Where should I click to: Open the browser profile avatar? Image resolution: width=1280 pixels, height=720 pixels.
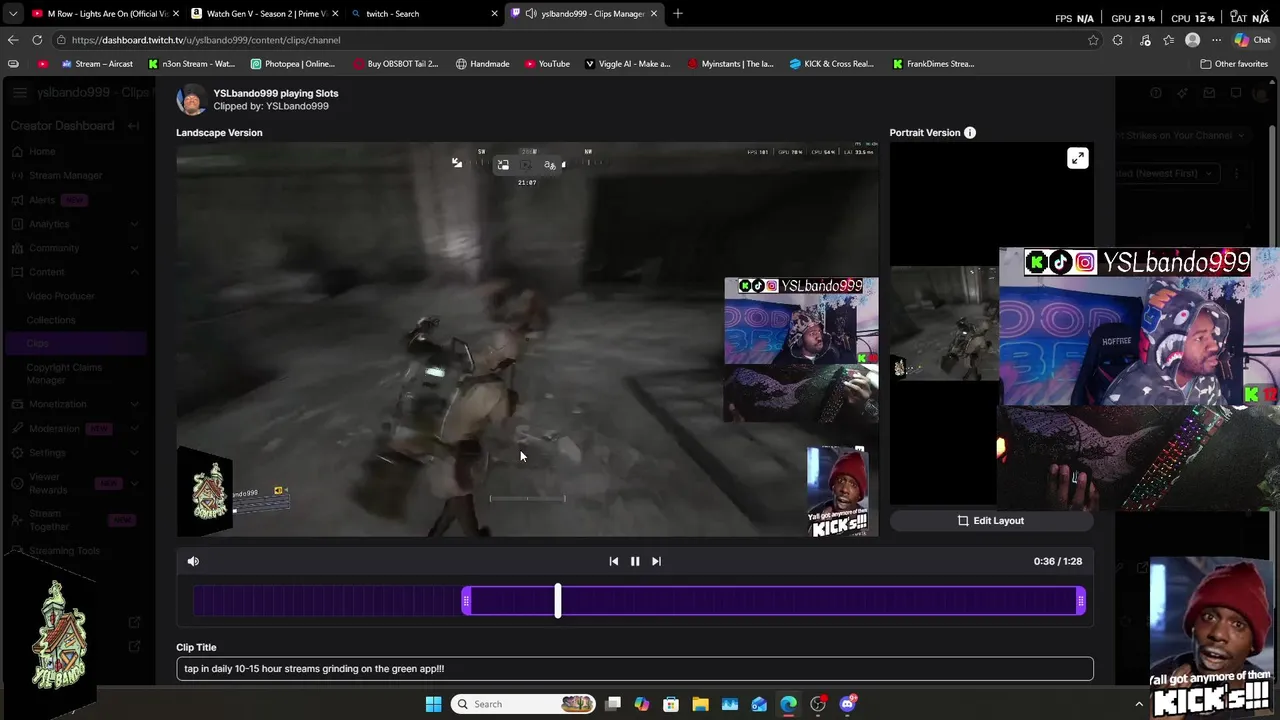(x=1192, y=40)
